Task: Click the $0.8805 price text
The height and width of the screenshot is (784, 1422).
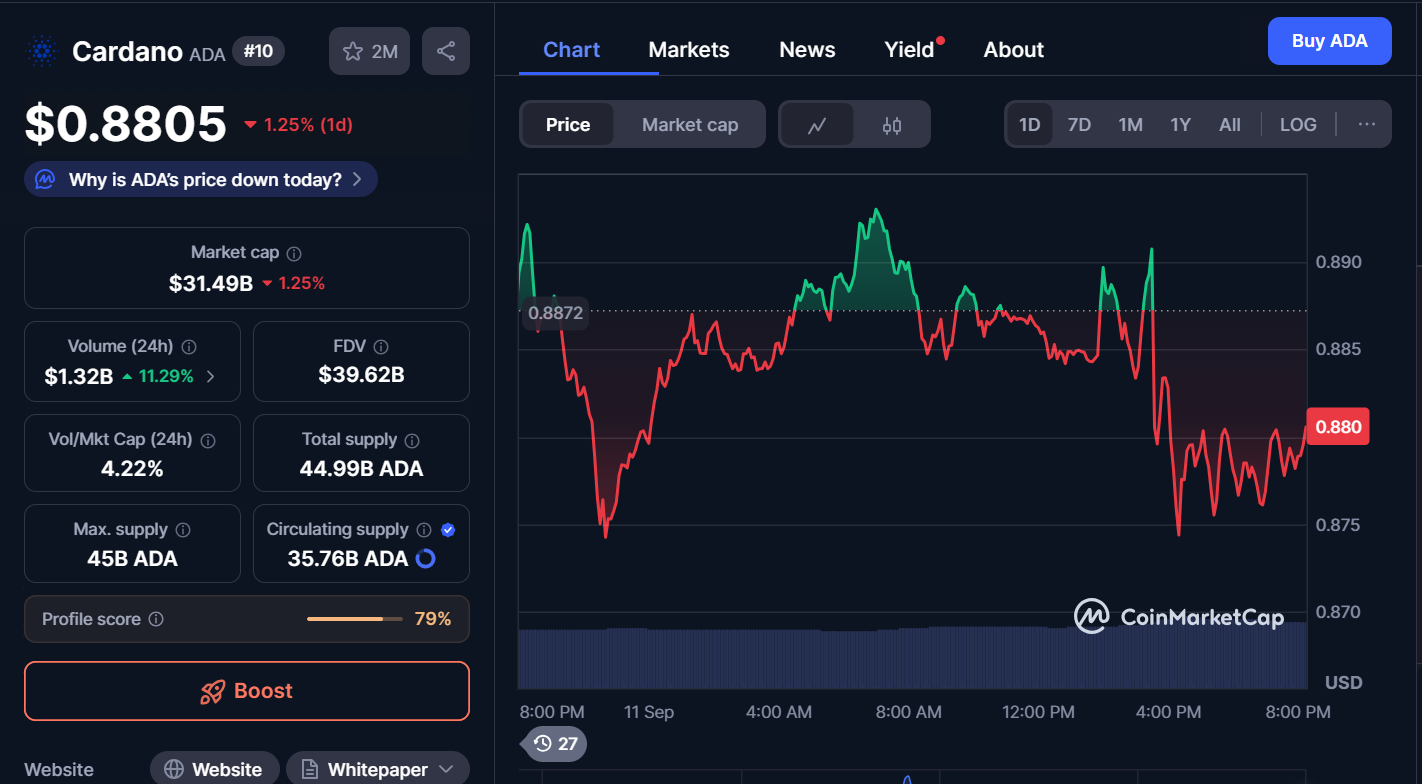Action: tap(126, 124)
